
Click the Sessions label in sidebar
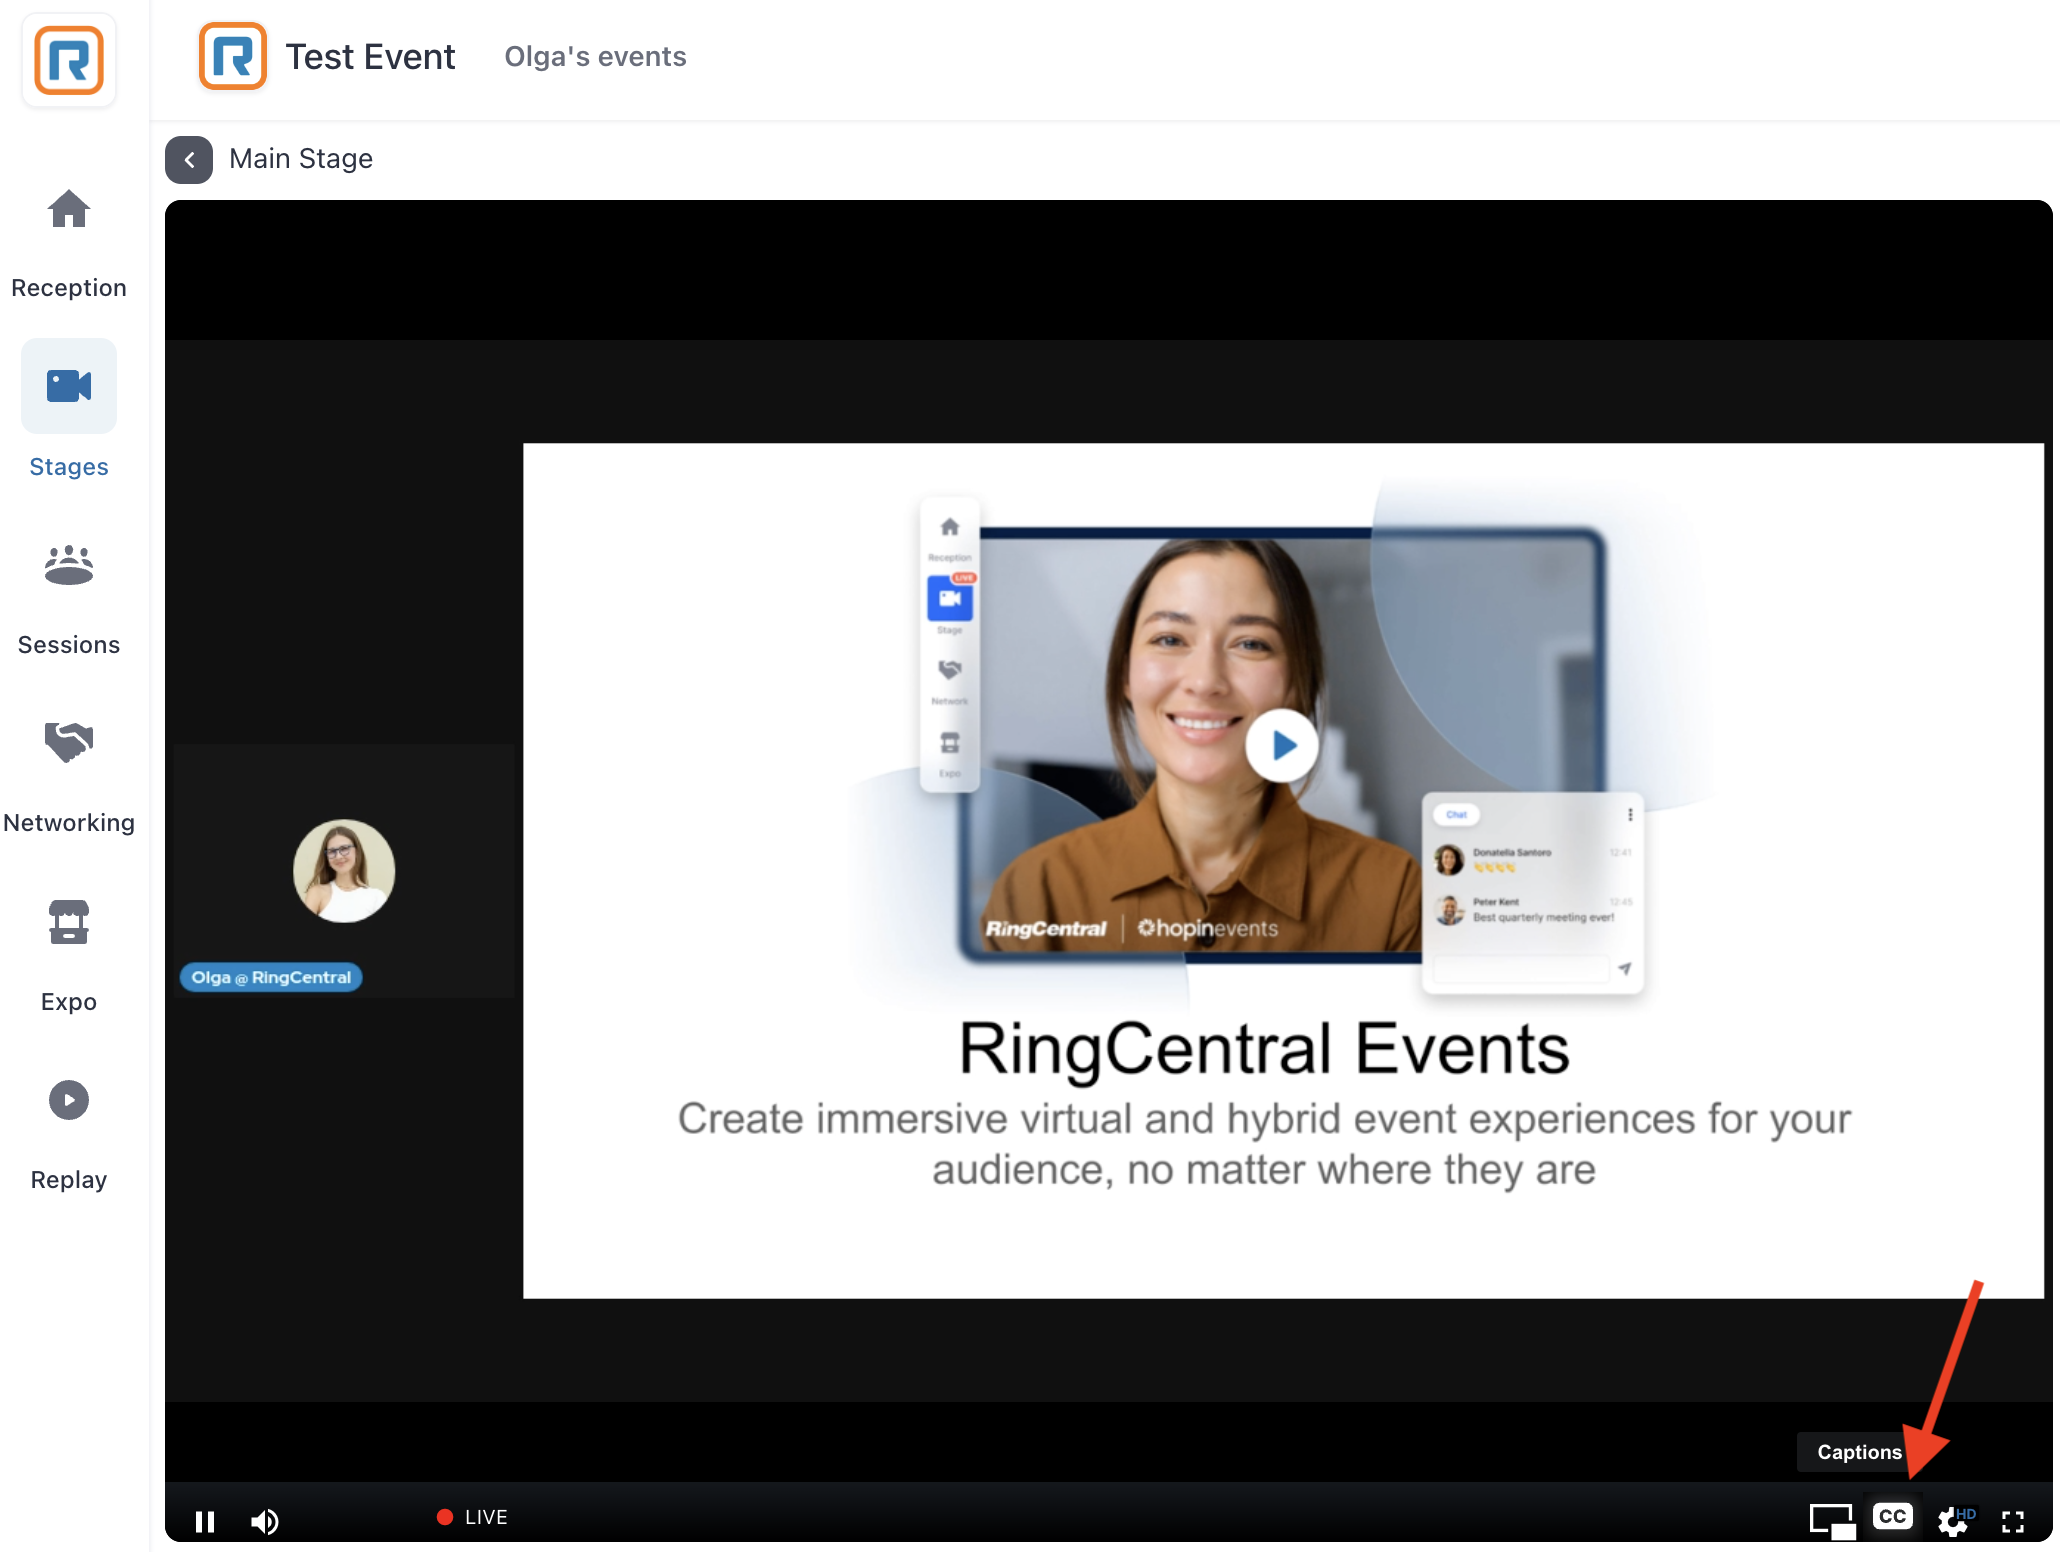point(69,645)
